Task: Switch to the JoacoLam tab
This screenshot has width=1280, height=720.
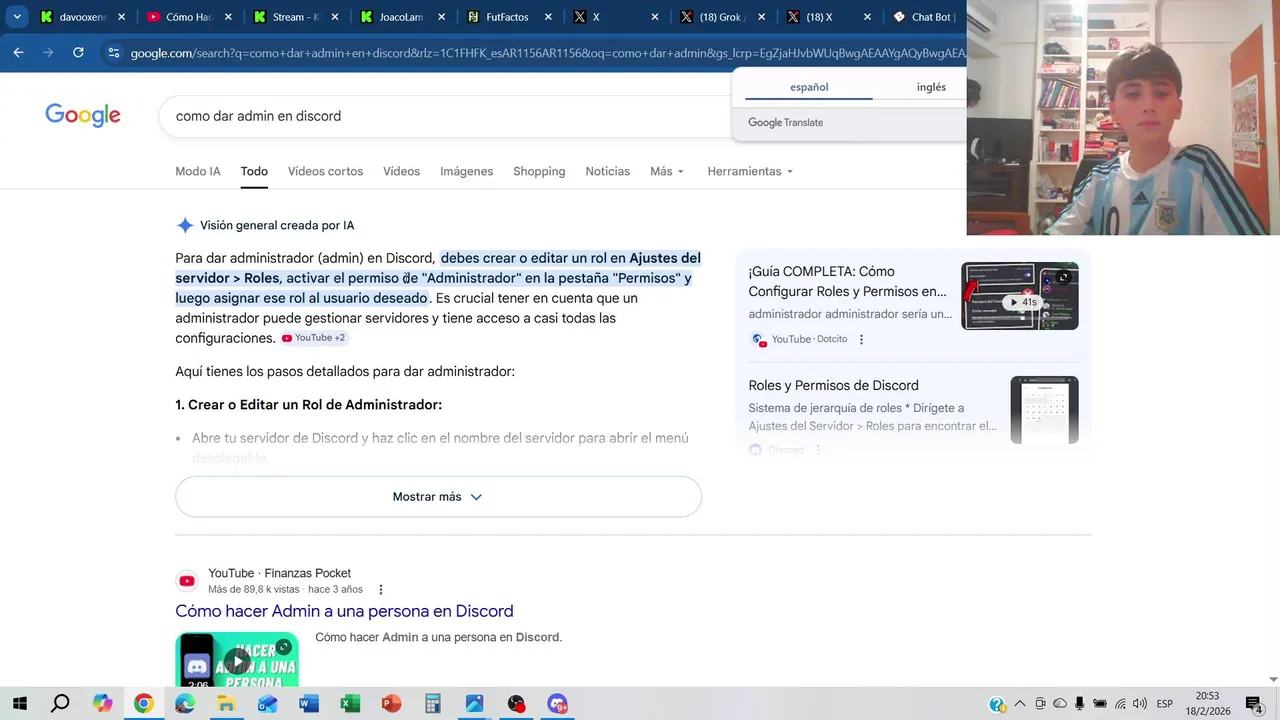Action: pos(402,17)
